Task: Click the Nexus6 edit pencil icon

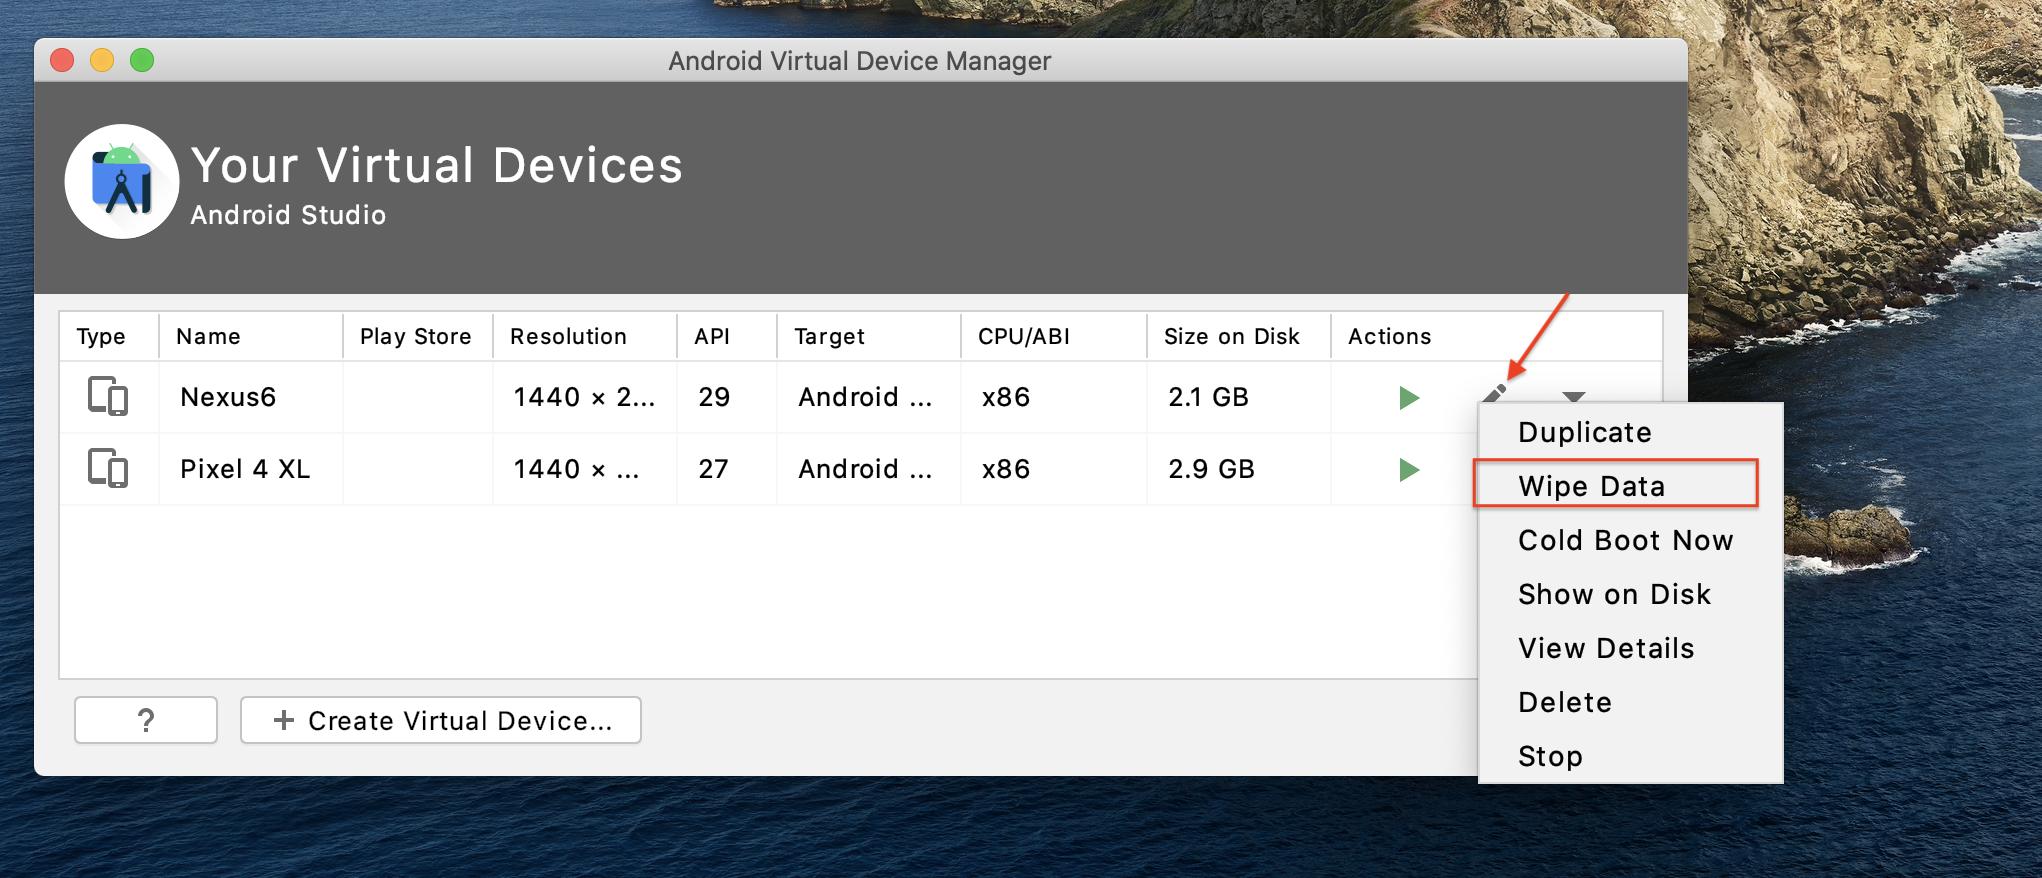Action: pos(1494,394)
